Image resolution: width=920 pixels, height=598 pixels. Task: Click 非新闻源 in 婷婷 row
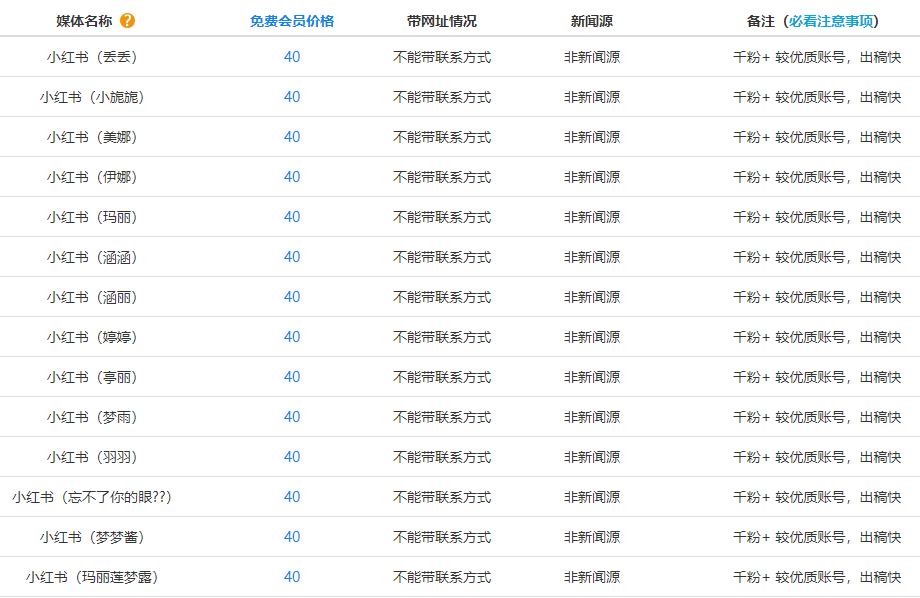coord(592,337)
